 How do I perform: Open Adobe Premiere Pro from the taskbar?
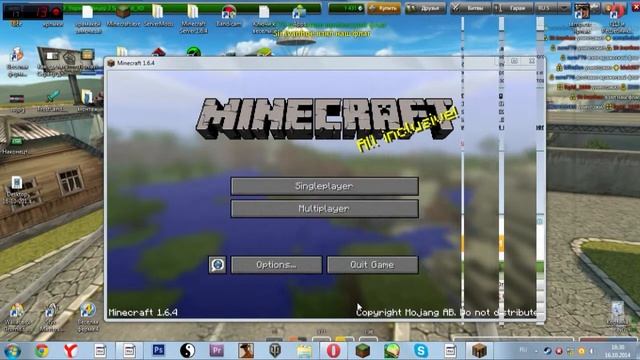point(217,350)
